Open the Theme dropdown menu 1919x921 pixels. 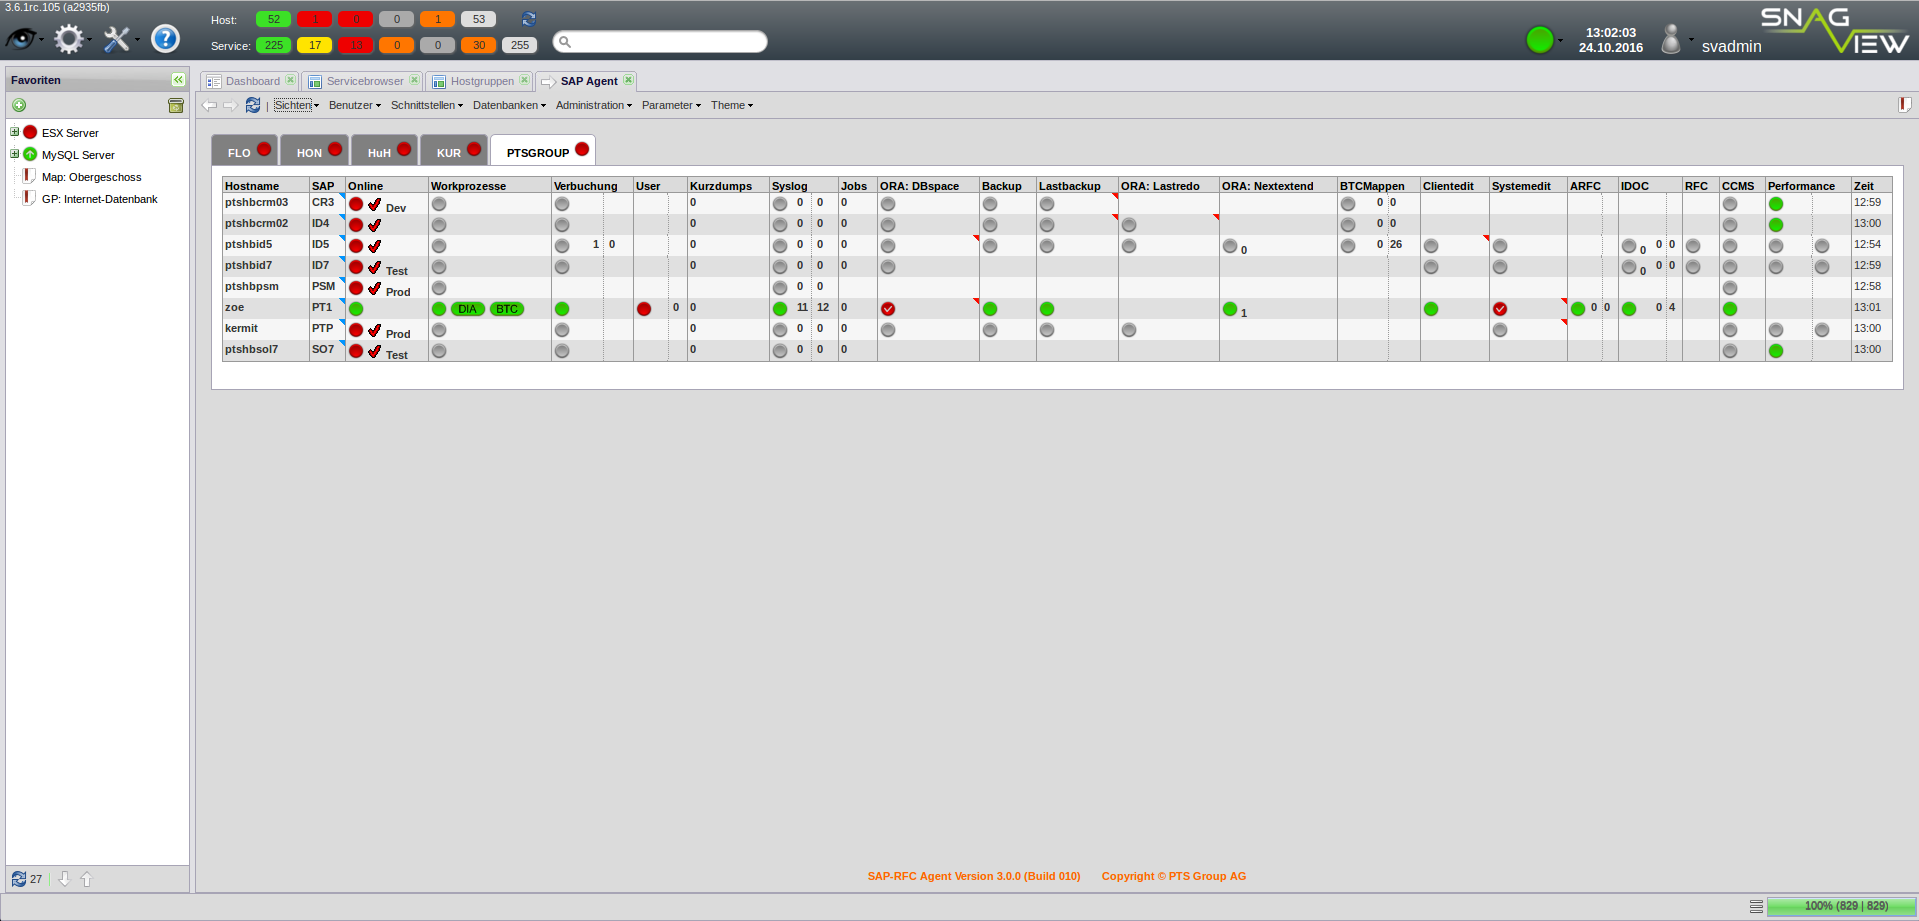coord(732,105)
